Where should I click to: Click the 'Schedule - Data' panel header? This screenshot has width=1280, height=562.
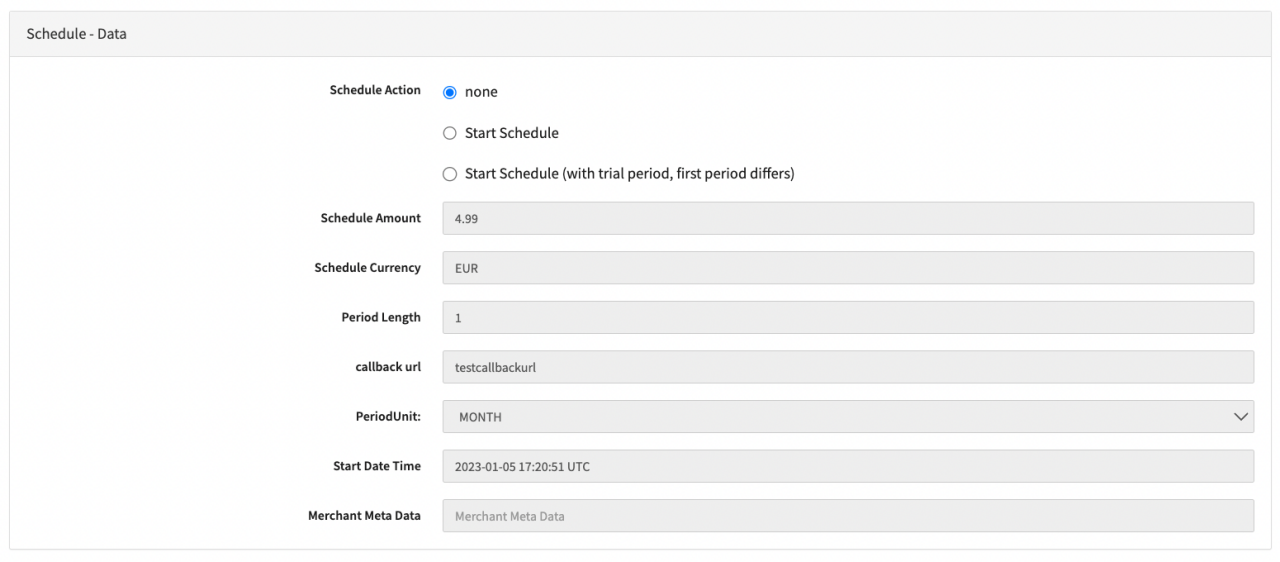pos(77,34)
